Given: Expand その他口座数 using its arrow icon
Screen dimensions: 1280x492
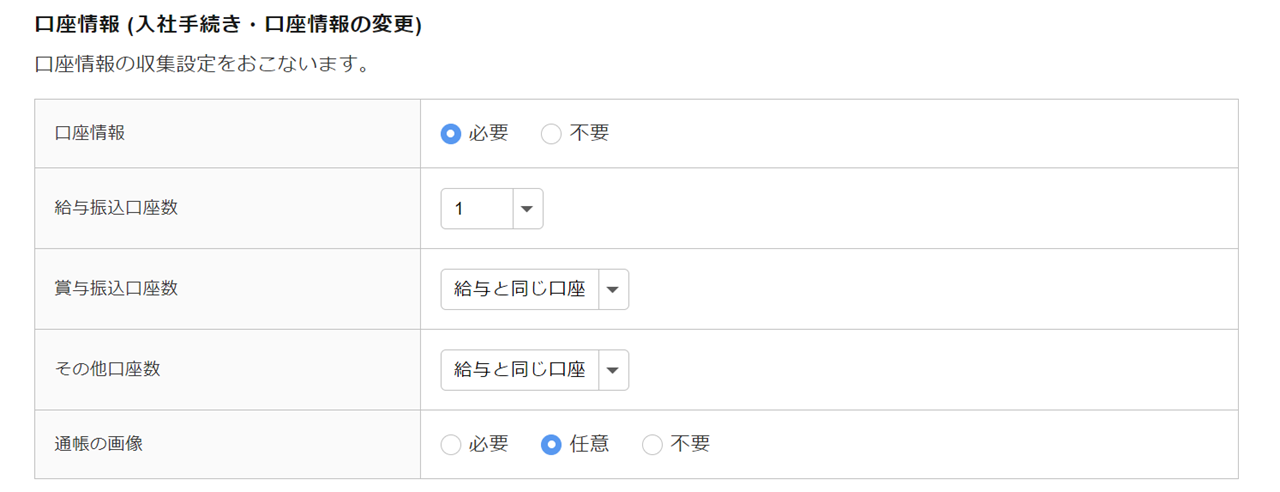Looking at the screenshot, I should pos(613,371).
